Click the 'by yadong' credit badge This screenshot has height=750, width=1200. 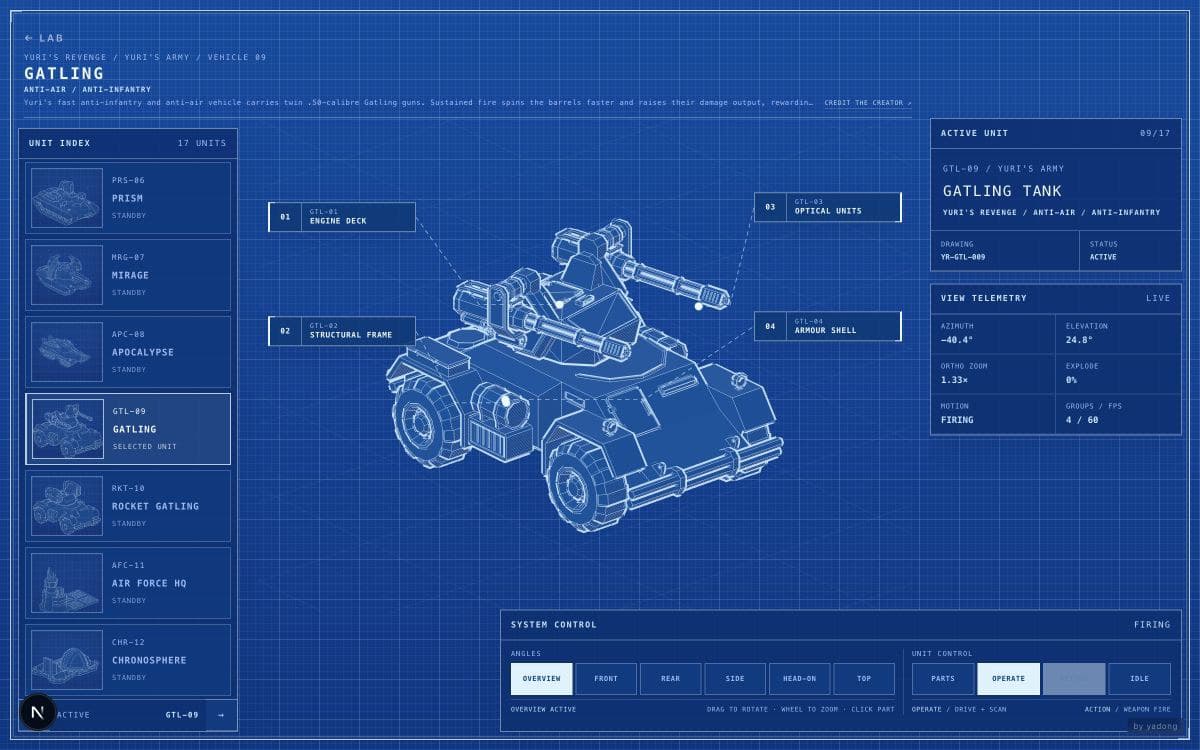(x=1155, y=726)
